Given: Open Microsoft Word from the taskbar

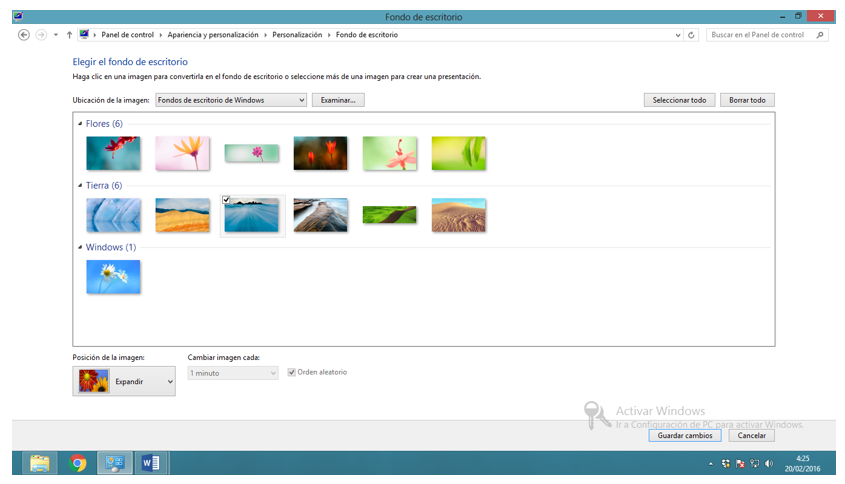Looking at the screenshot, I should click(x=151, y=463).
